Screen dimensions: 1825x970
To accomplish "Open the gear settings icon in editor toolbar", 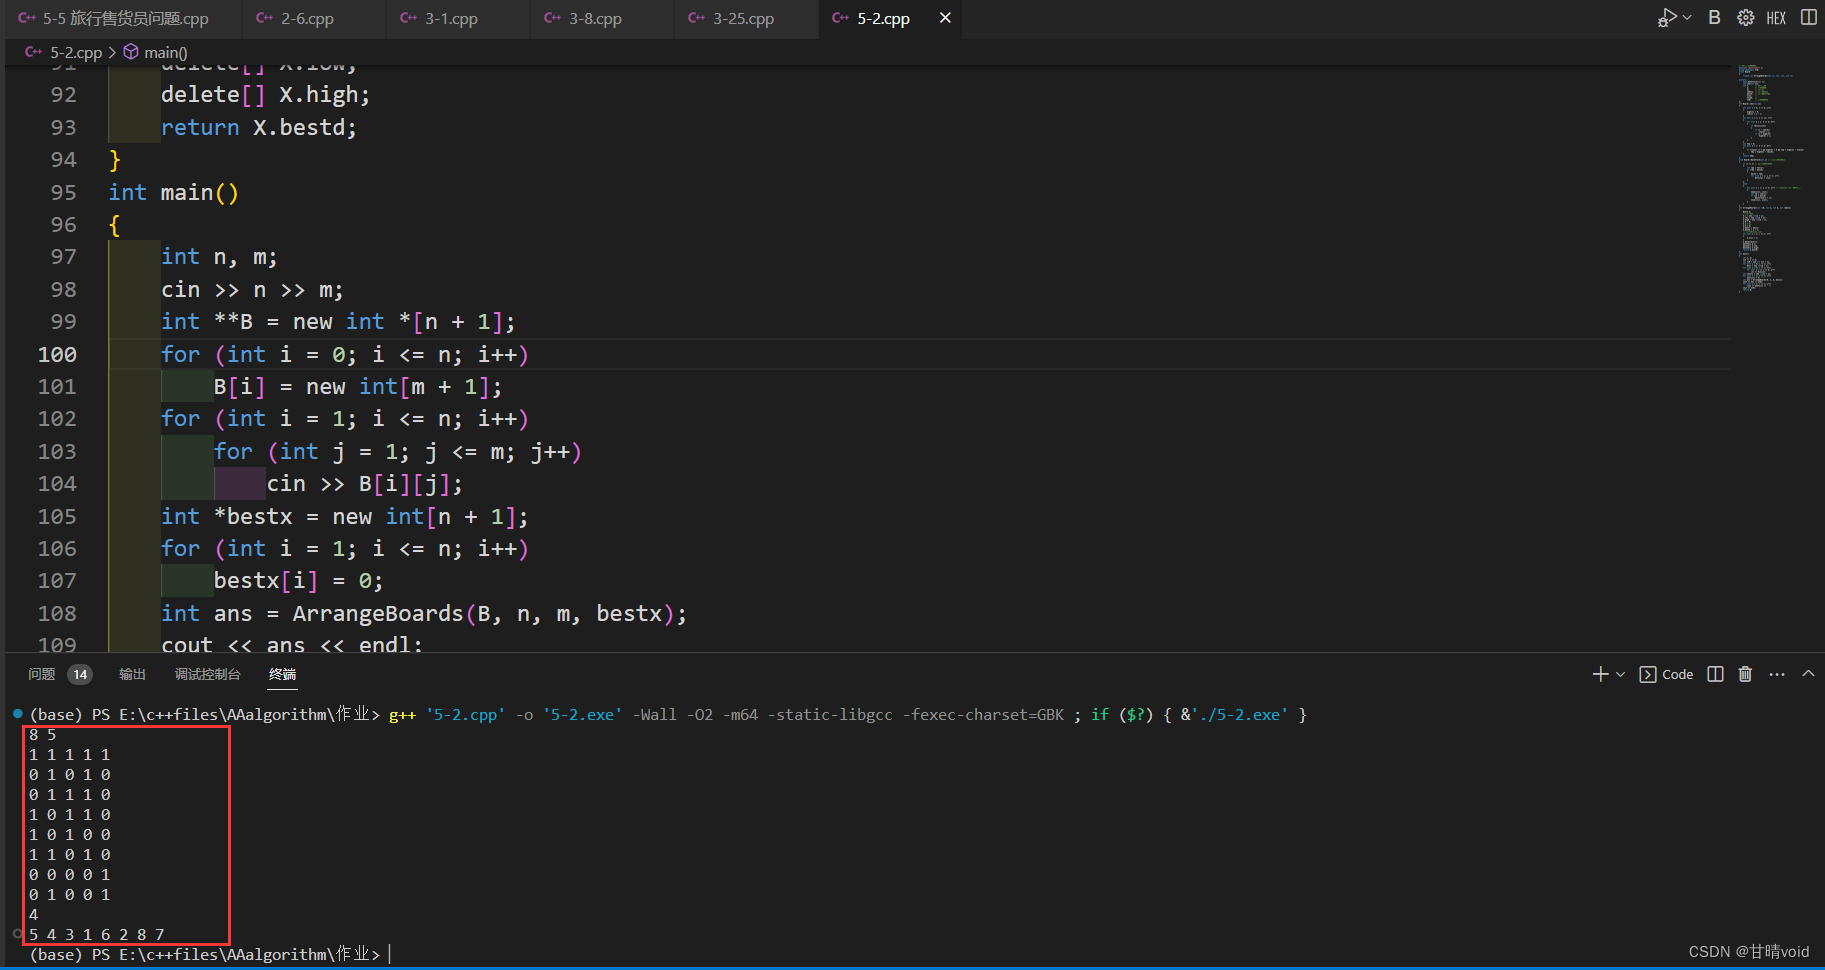I will coord(1746,17).
